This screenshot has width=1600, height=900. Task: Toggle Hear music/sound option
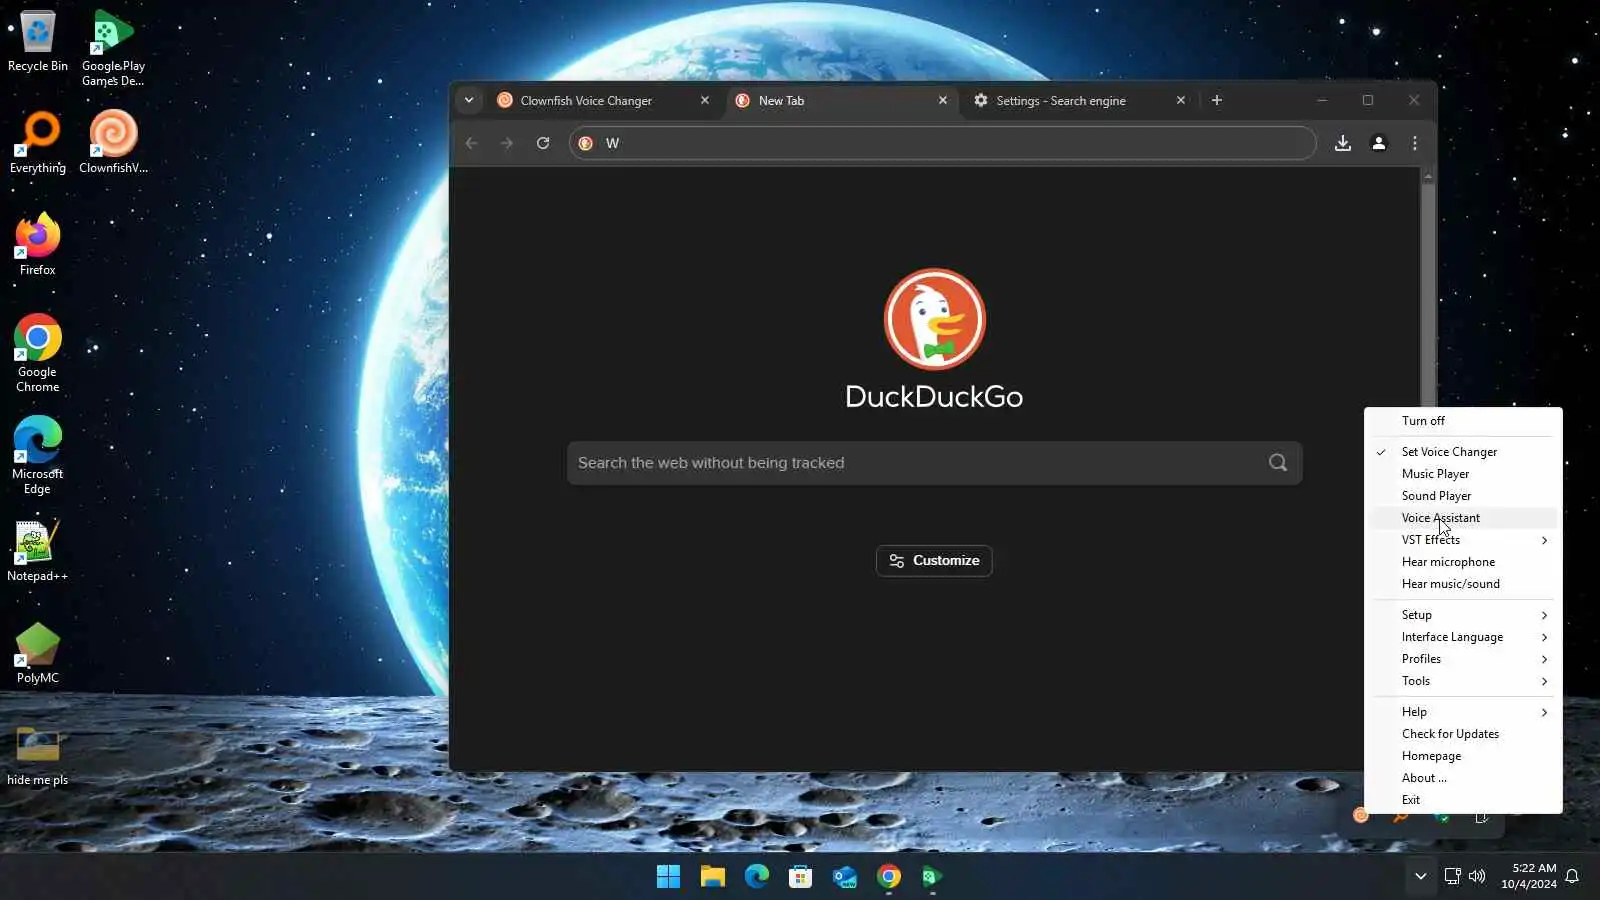(1463, 584)
